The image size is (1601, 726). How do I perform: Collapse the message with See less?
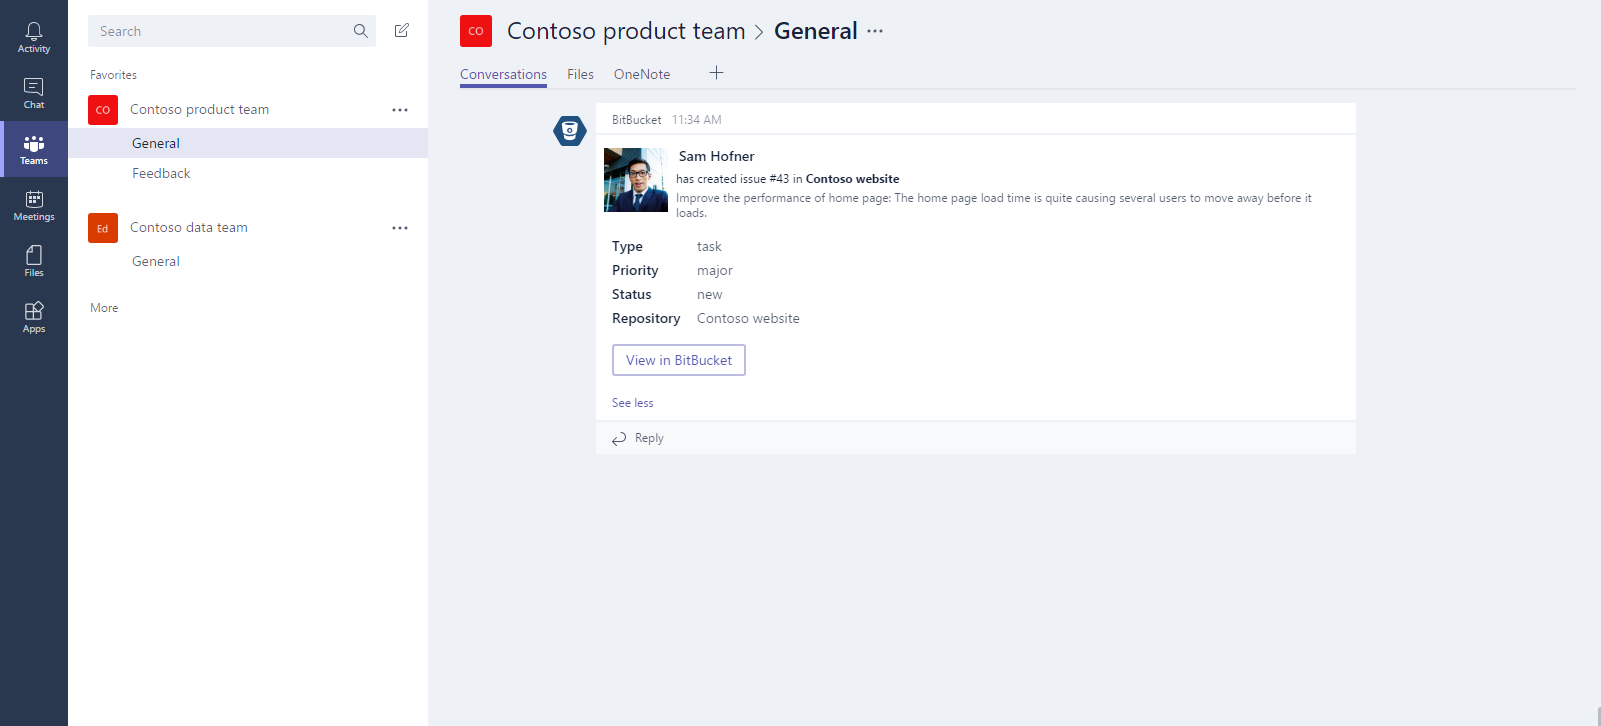(633, 403)
